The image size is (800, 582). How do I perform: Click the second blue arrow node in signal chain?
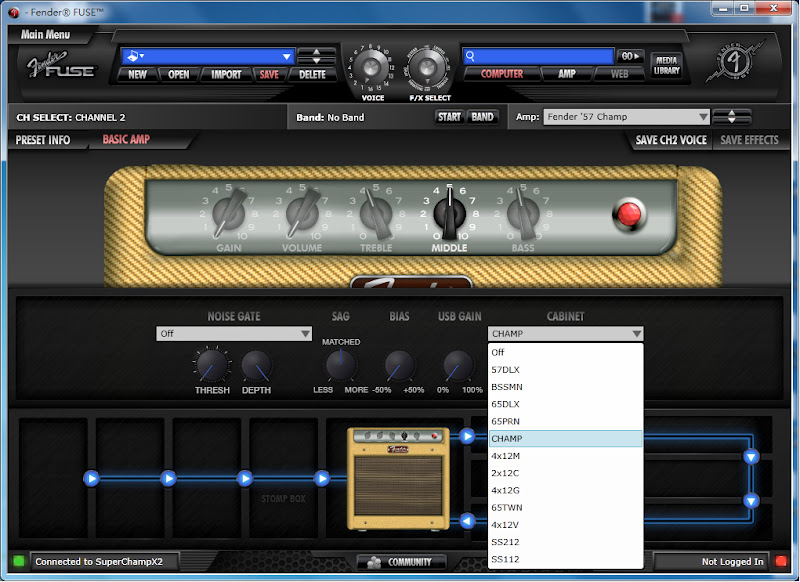(x=168, y=478)
